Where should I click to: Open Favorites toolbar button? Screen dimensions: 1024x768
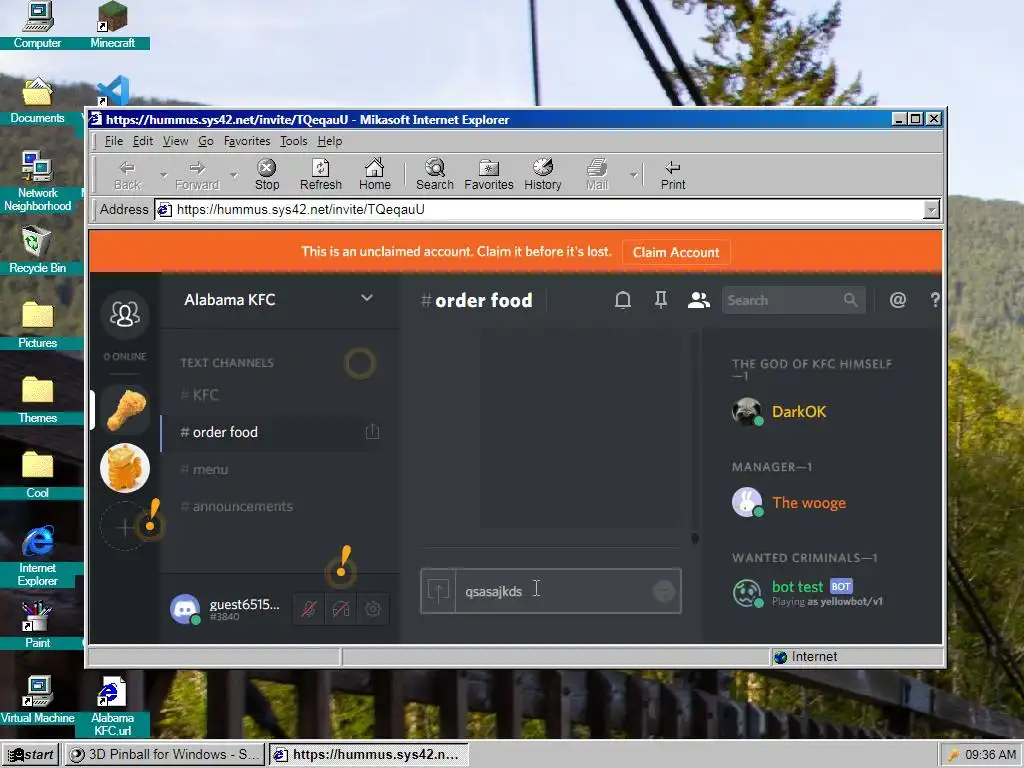coord(488,174)
